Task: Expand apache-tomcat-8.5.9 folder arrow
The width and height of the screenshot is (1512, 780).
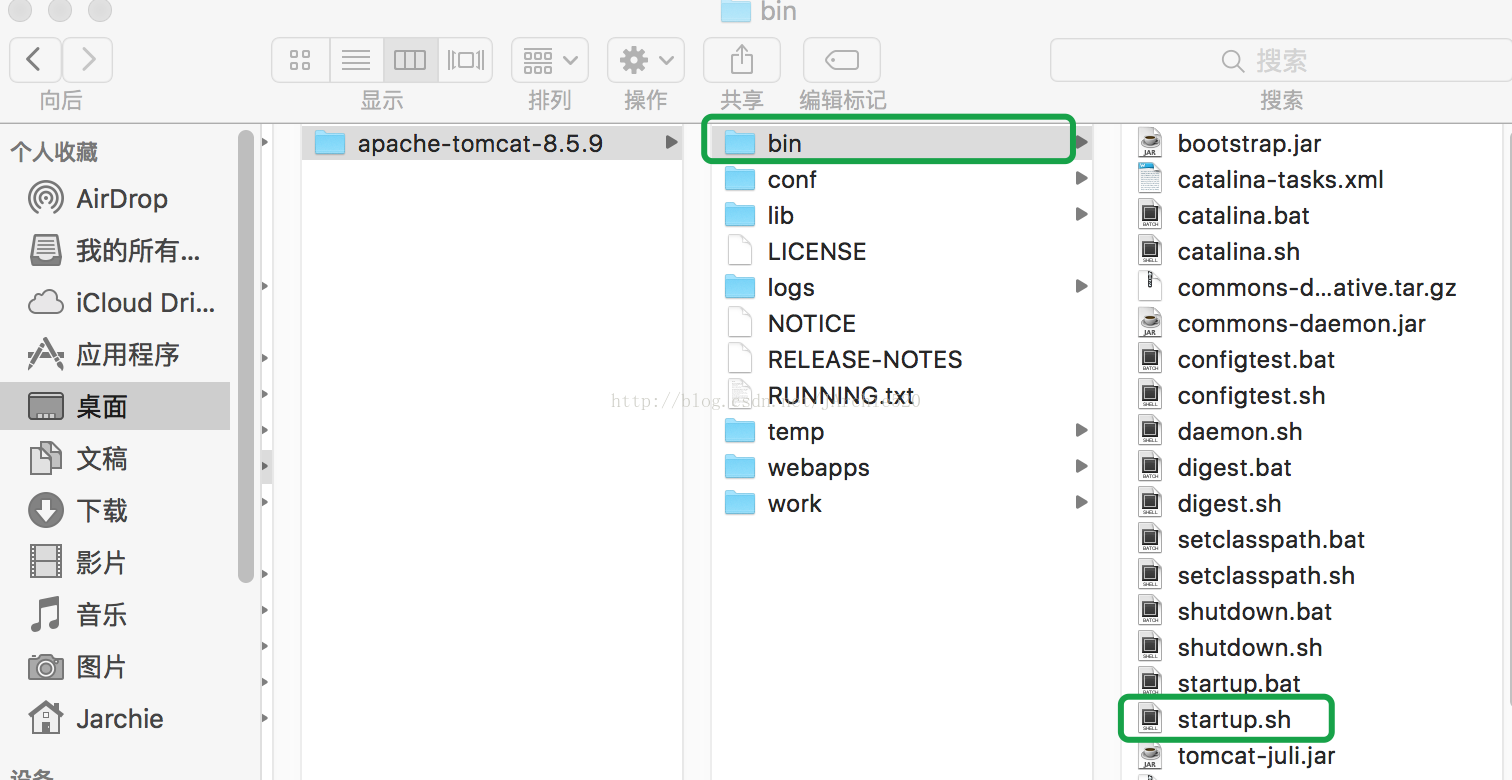Action: (671, 143)
